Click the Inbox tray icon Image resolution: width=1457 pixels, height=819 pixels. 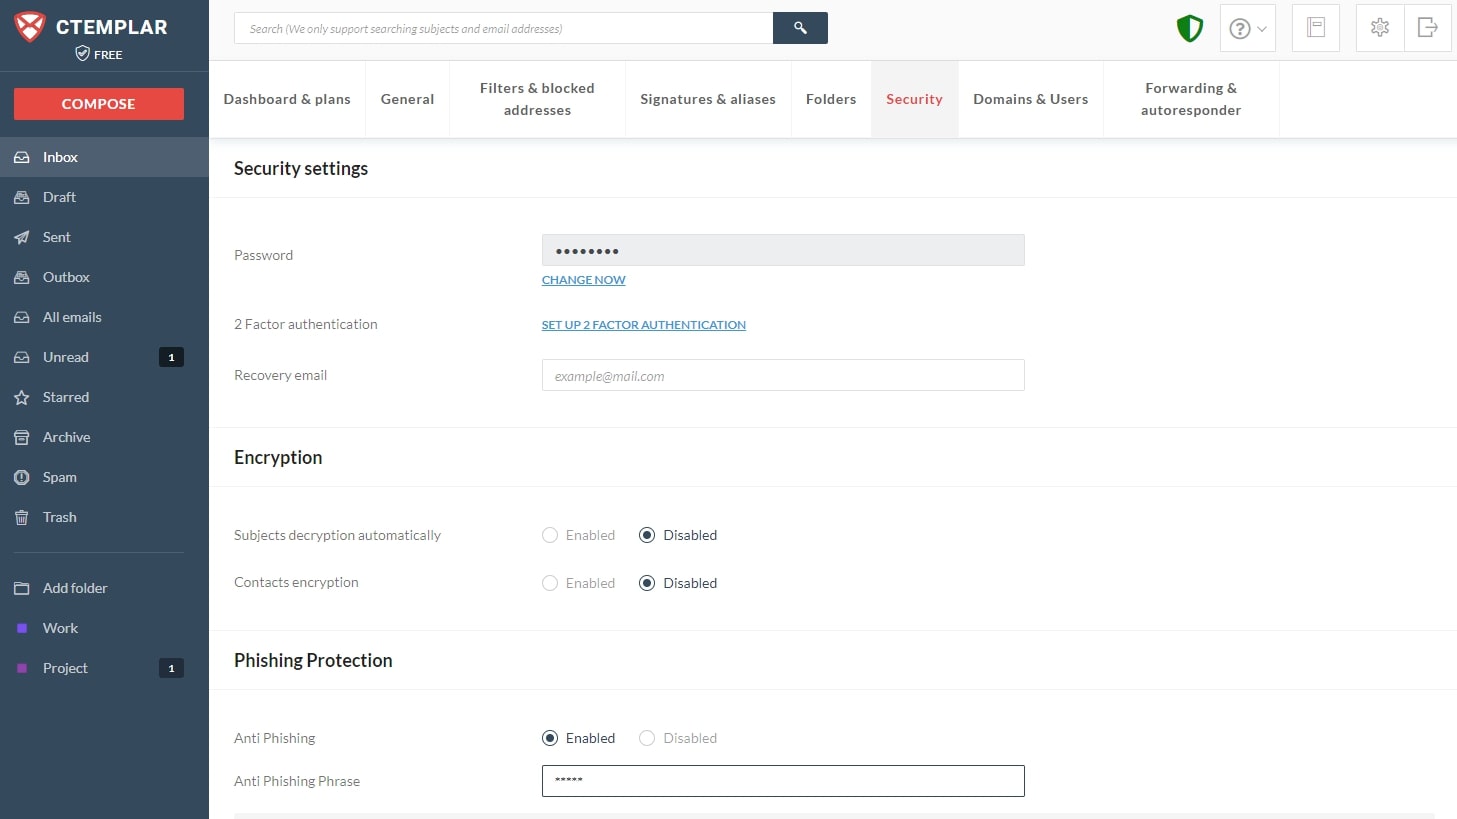[22, 157]
